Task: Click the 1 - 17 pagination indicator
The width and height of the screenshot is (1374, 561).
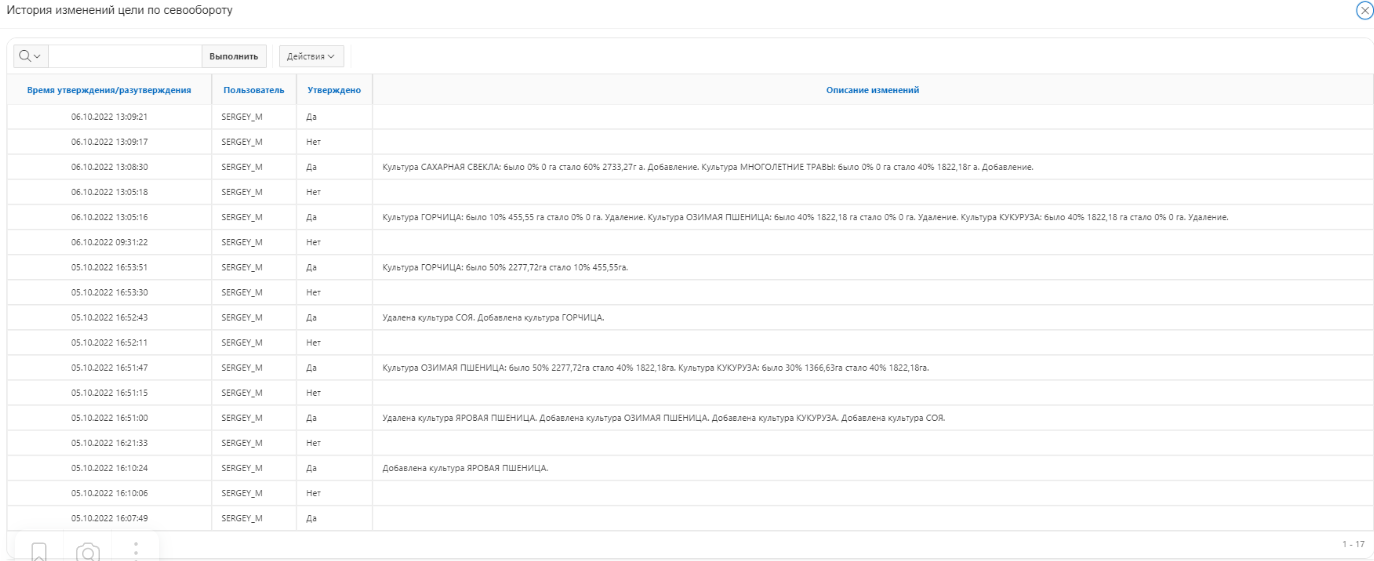Action: 1352,544
